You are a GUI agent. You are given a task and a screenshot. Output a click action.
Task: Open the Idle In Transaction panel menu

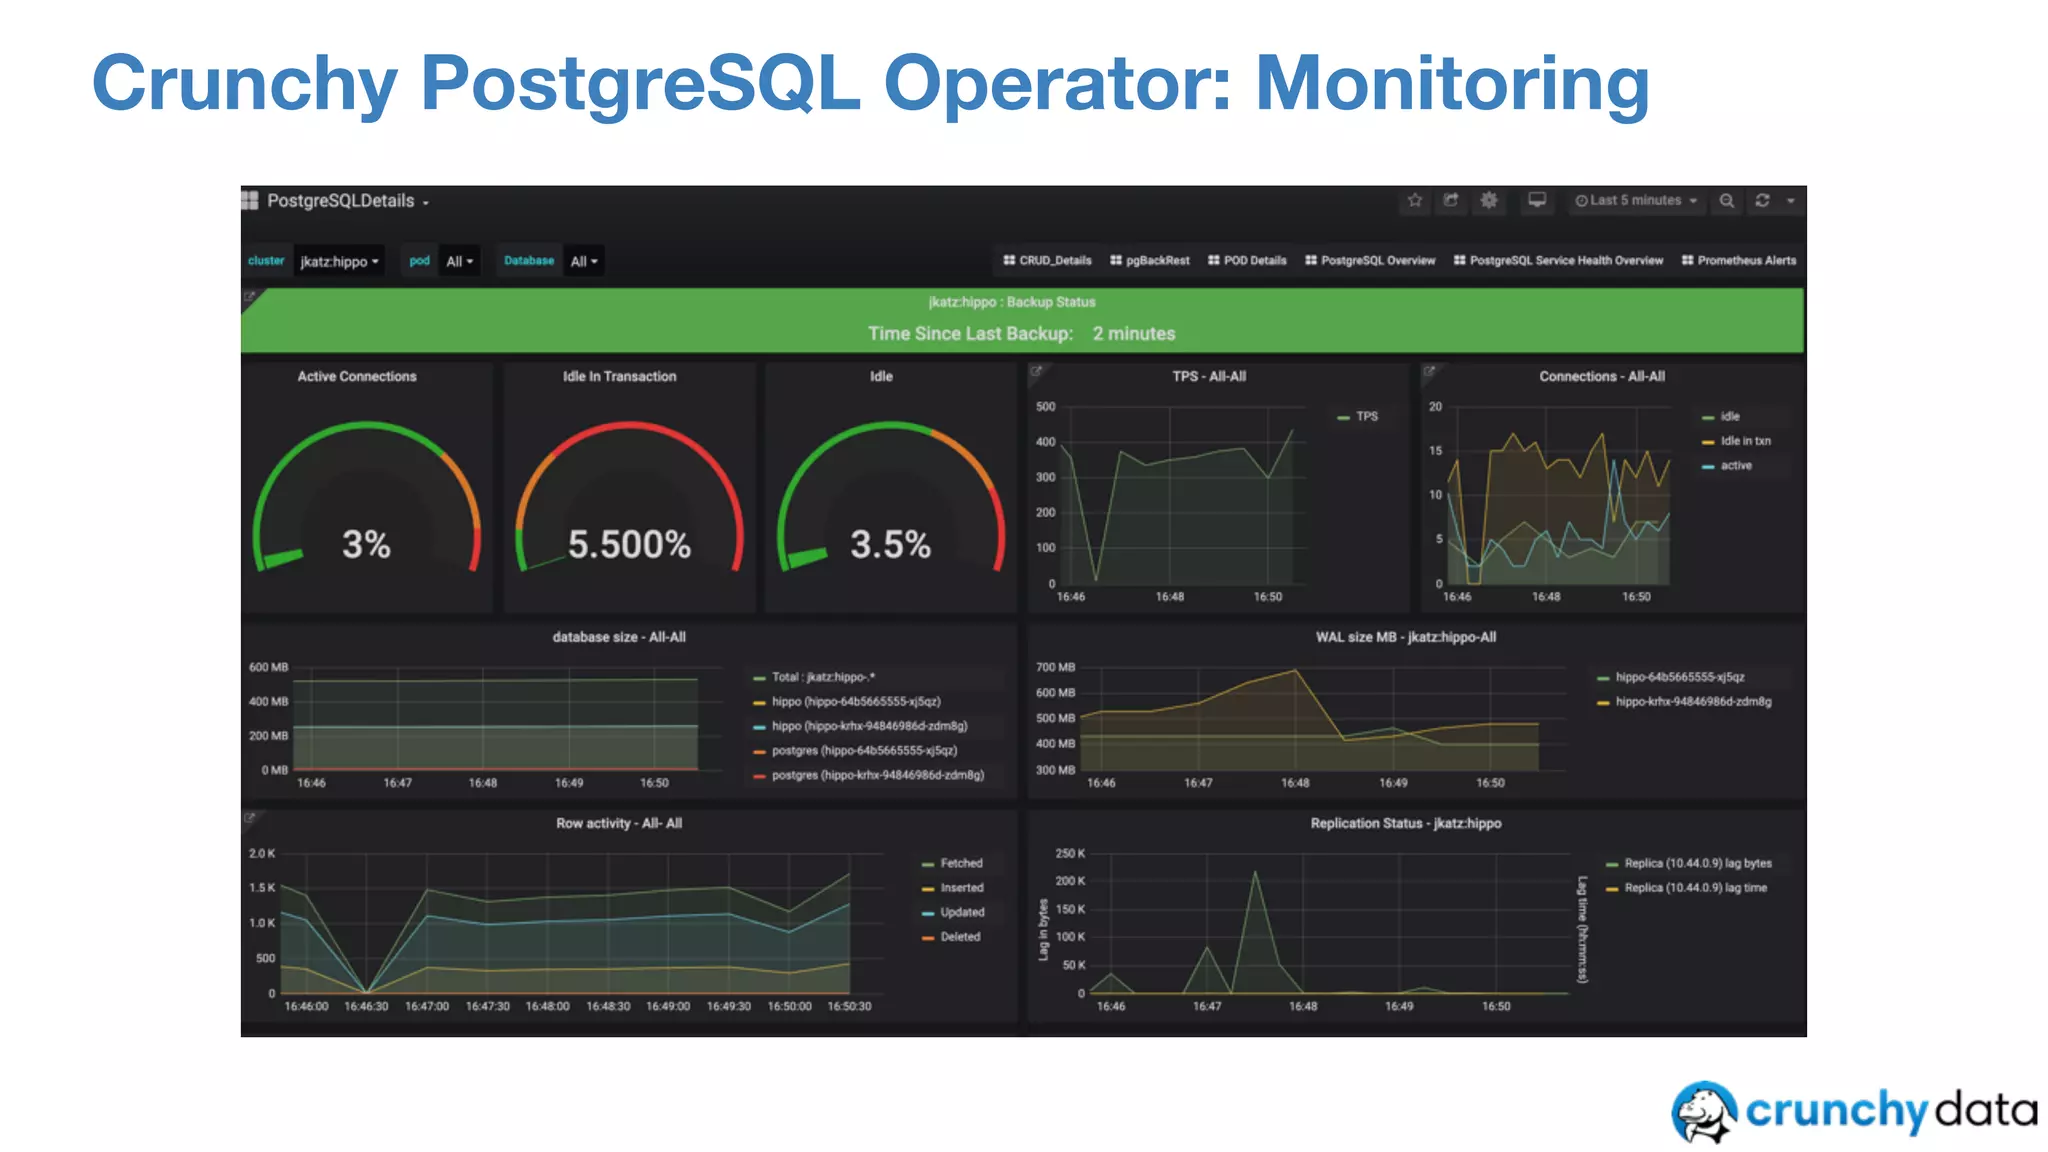click(620, 377)
